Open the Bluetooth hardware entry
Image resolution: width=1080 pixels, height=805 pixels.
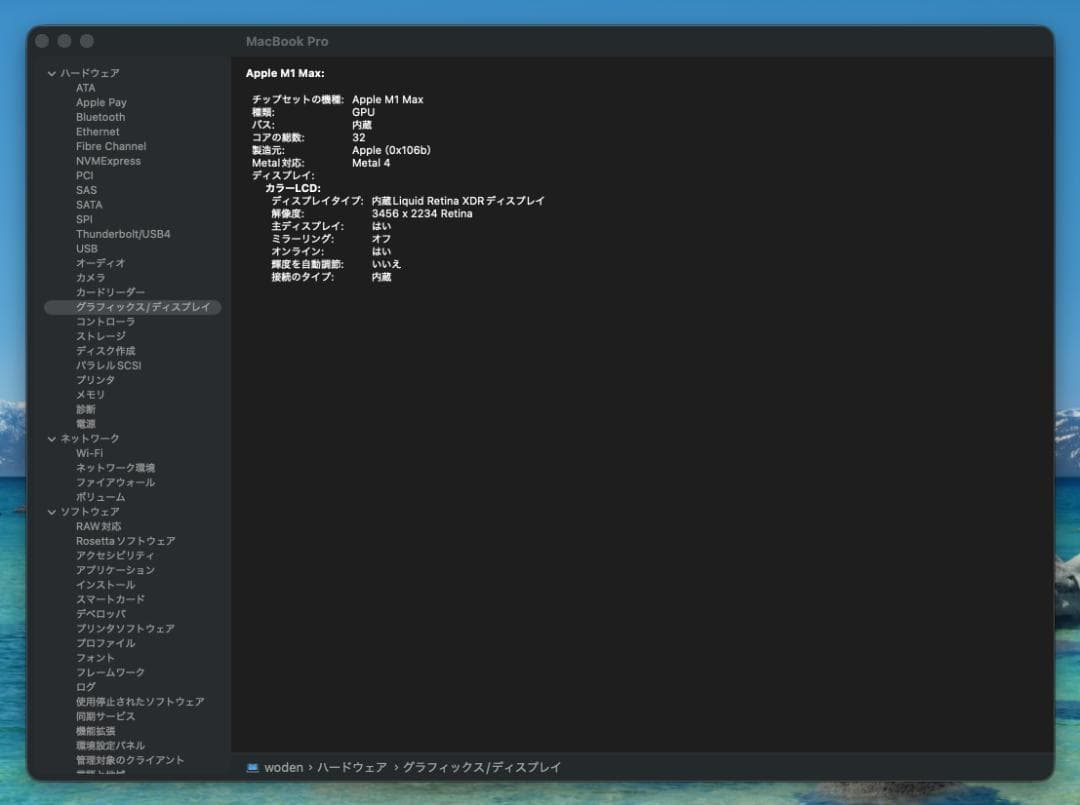tap(101, 117)
